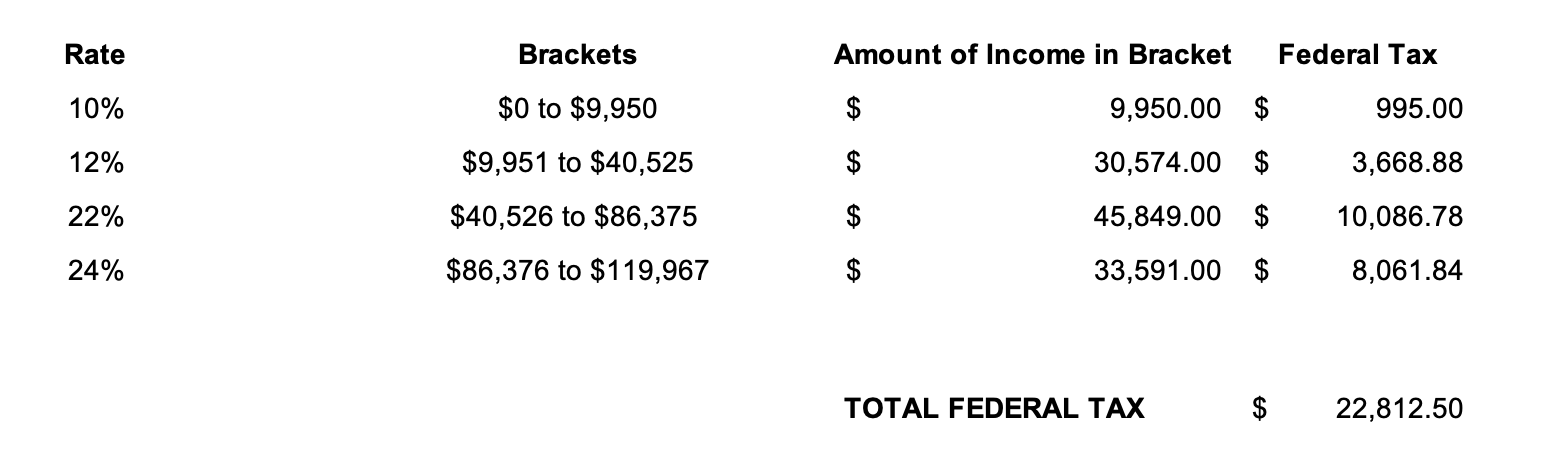The image size is (1542, 450).
Task: Click the Federal Tax column header
Action: pos(1357,55)
